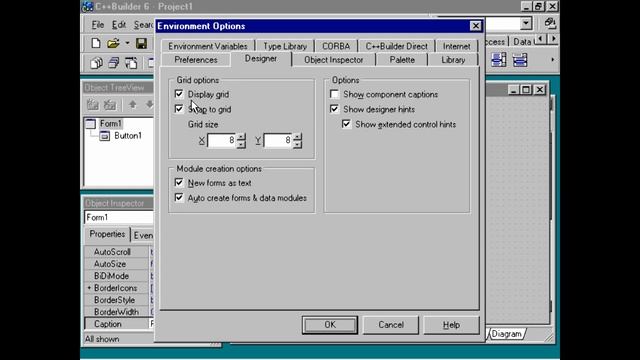Open the Environment Variables tab
Viewport: 640px width, 360px height.
(x=208, y=46)
